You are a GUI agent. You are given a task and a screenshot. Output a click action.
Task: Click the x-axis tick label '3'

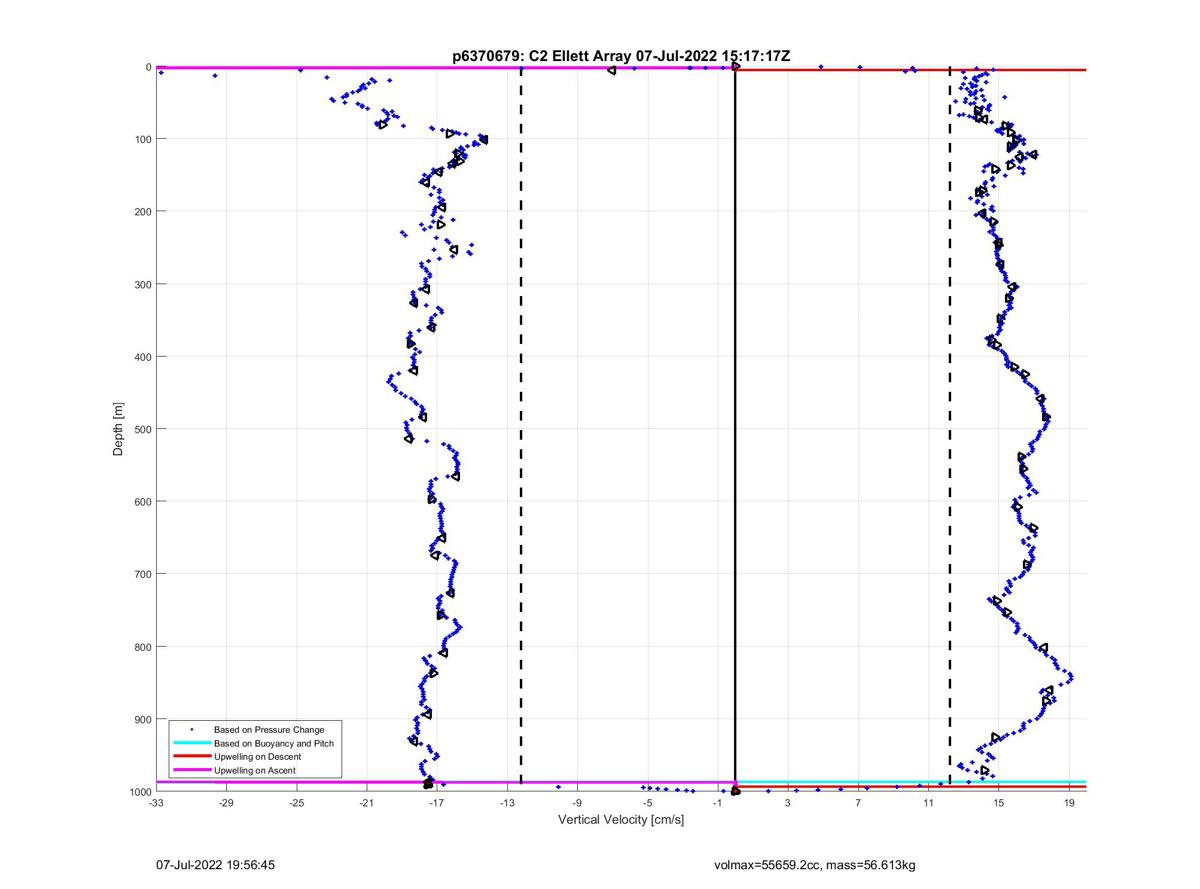[x=788, y=803]
